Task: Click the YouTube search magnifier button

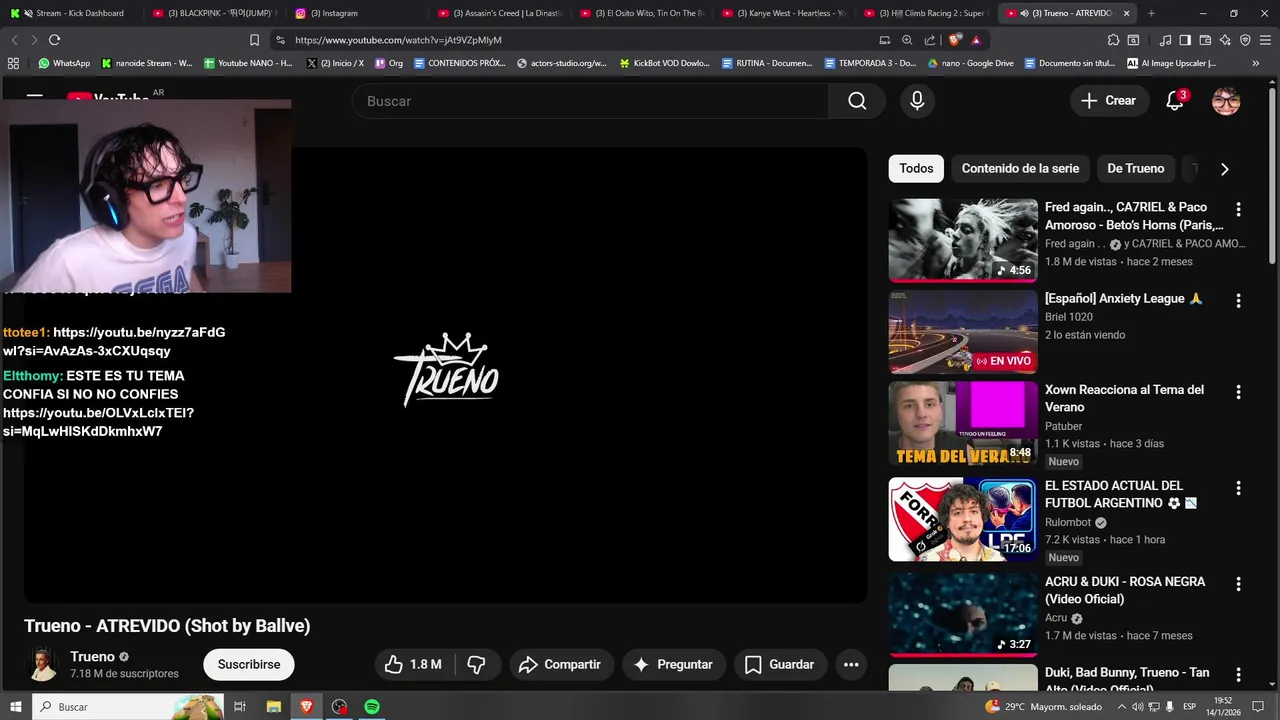Action: point(857,101)
